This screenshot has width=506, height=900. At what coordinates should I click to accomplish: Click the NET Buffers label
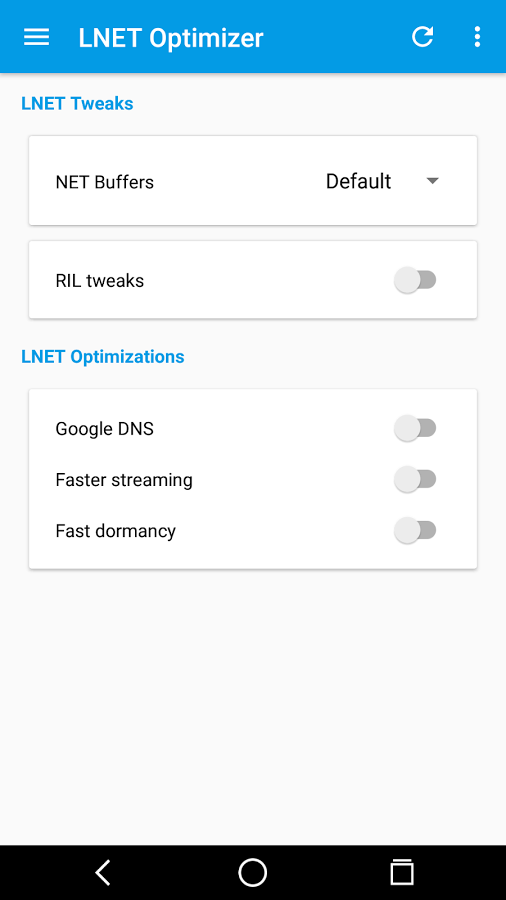(104, 182)
